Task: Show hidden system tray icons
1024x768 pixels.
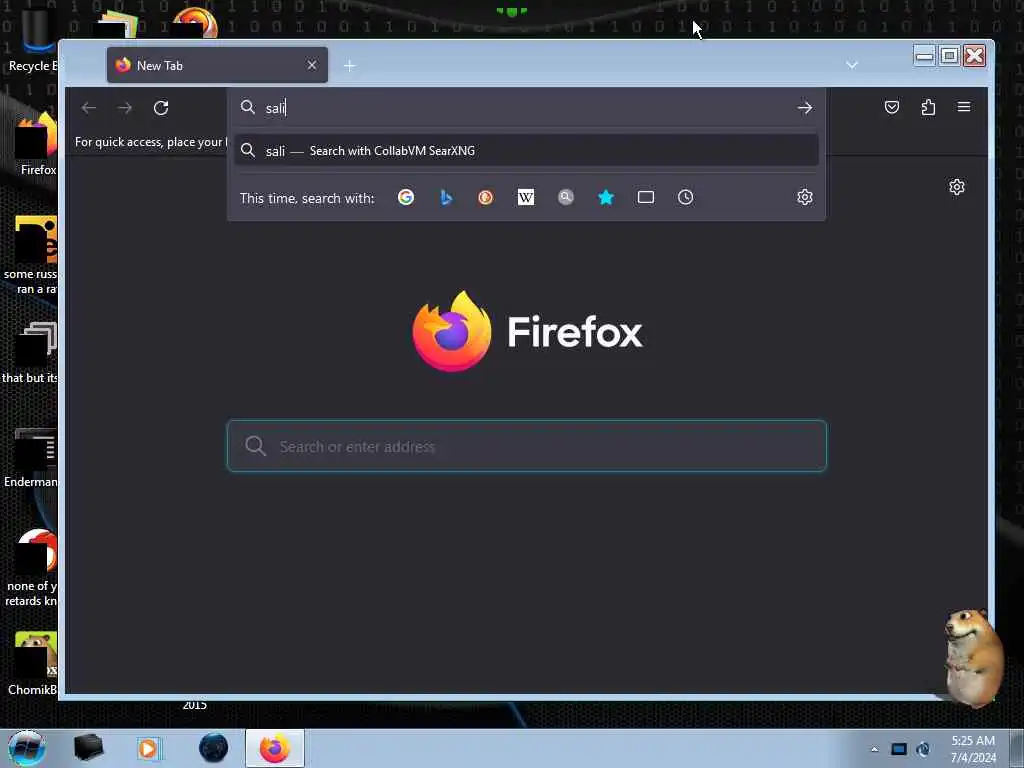Action: [x=874, y=749]
